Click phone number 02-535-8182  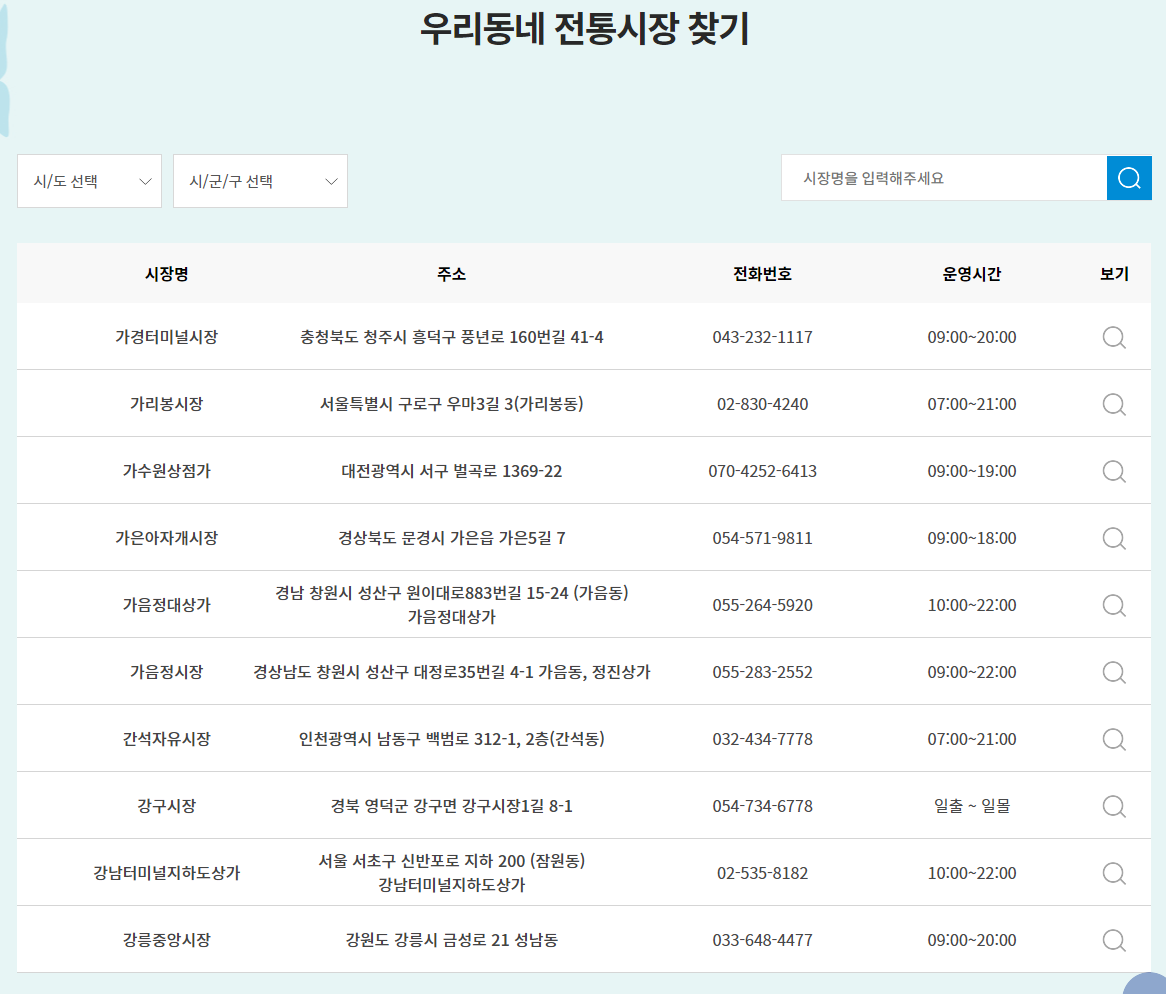click(762, 872)
